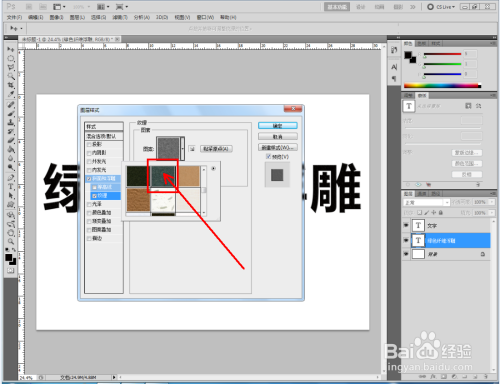The width and height of the screenshot is (500, 384).
Task: Select the Move tool in the toolbox
Action: click(11, 49)
